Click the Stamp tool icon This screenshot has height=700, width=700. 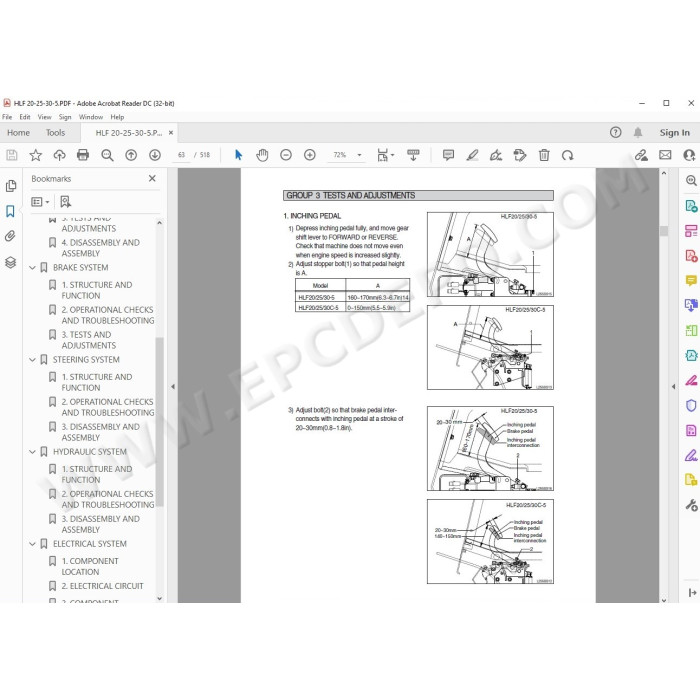520,155
